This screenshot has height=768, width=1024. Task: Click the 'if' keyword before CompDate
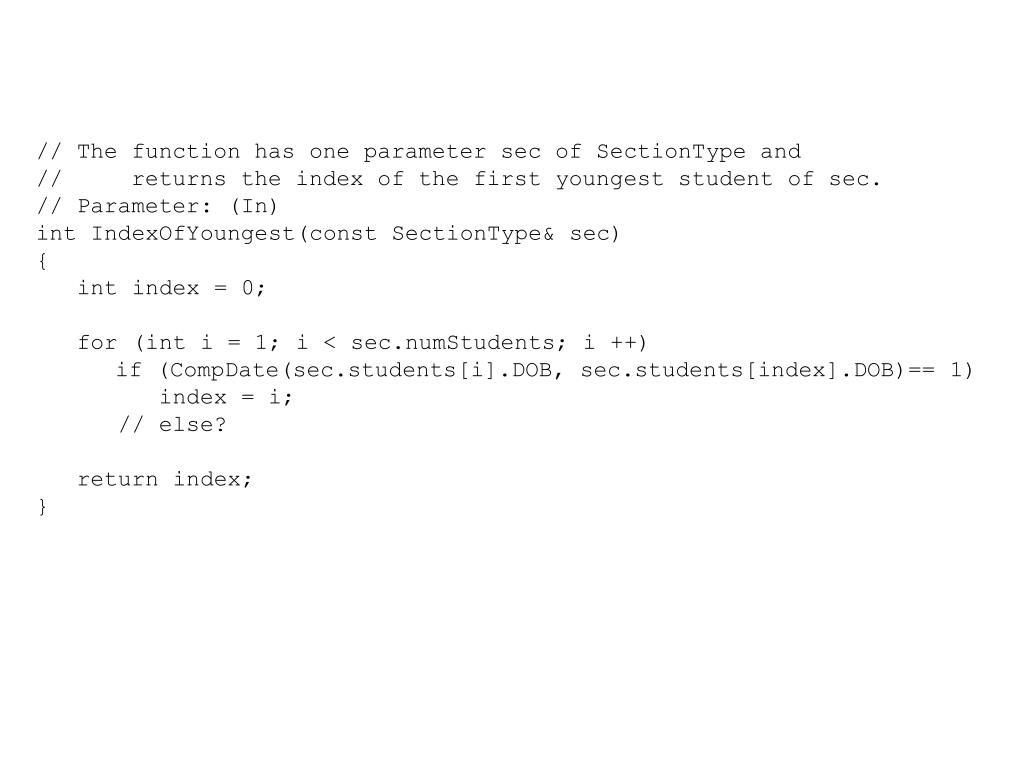click(x=129, y=370)
